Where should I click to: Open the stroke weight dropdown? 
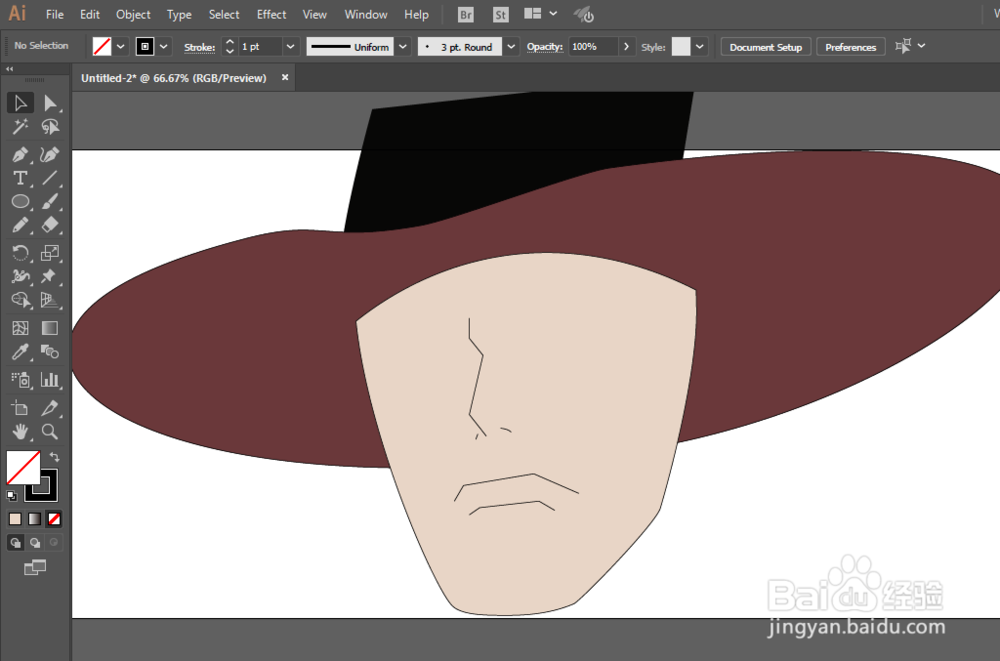pos(290,47)
